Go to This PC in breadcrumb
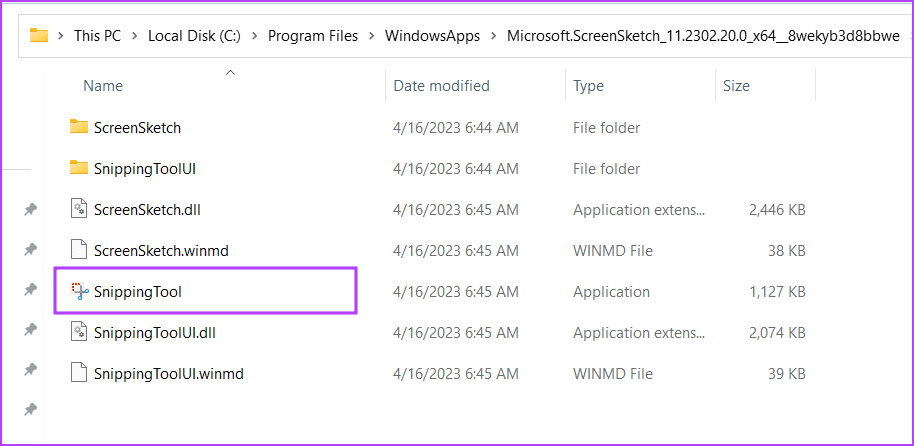The height and width of the screenshot is (446, 914). (97, 36)
